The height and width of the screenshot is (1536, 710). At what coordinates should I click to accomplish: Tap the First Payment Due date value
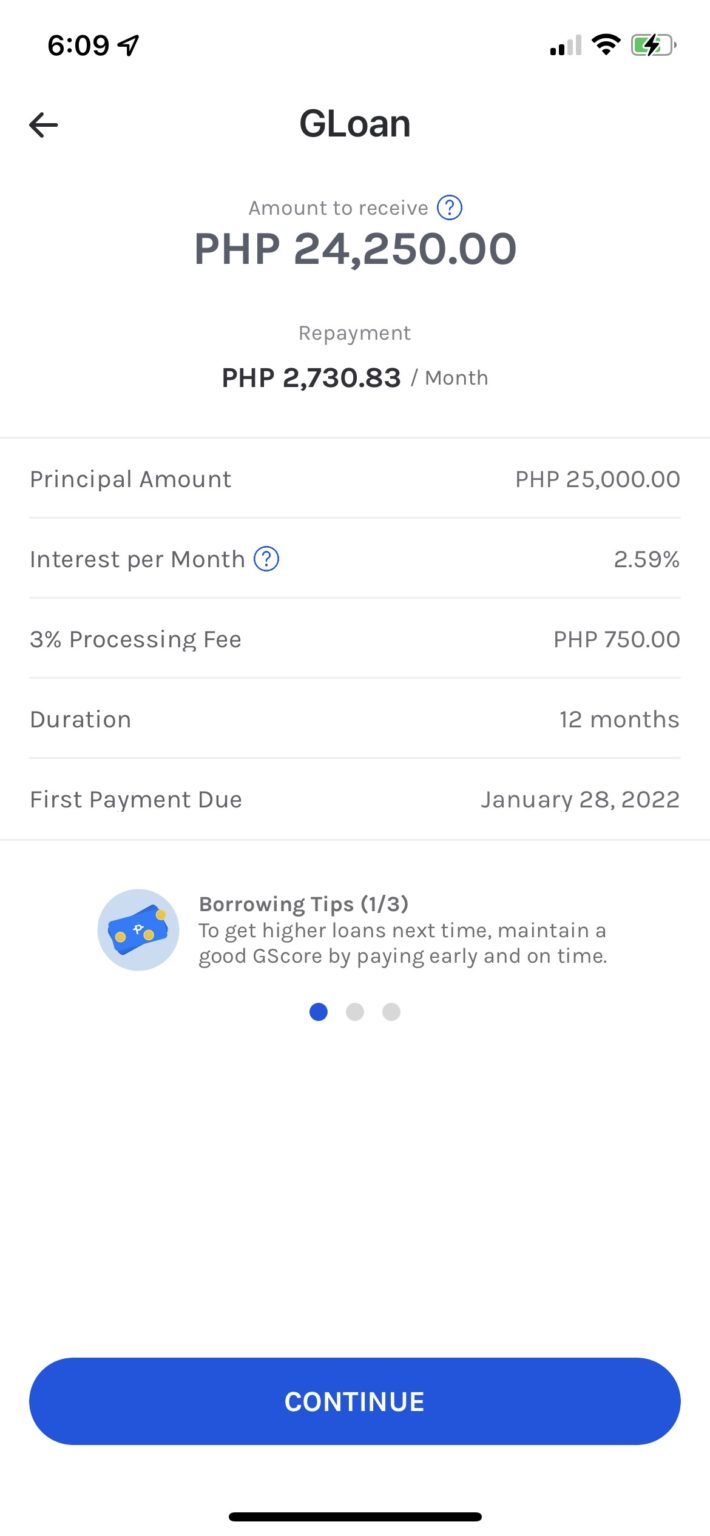(580, 799)
